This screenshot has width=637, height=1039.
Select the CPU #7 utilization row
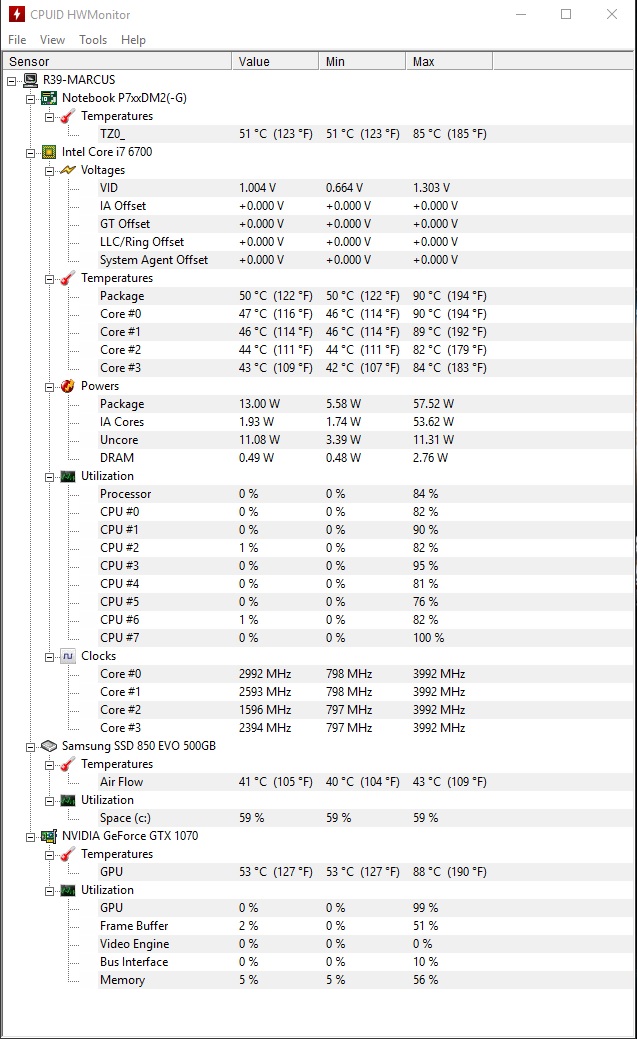click(365, 638)
